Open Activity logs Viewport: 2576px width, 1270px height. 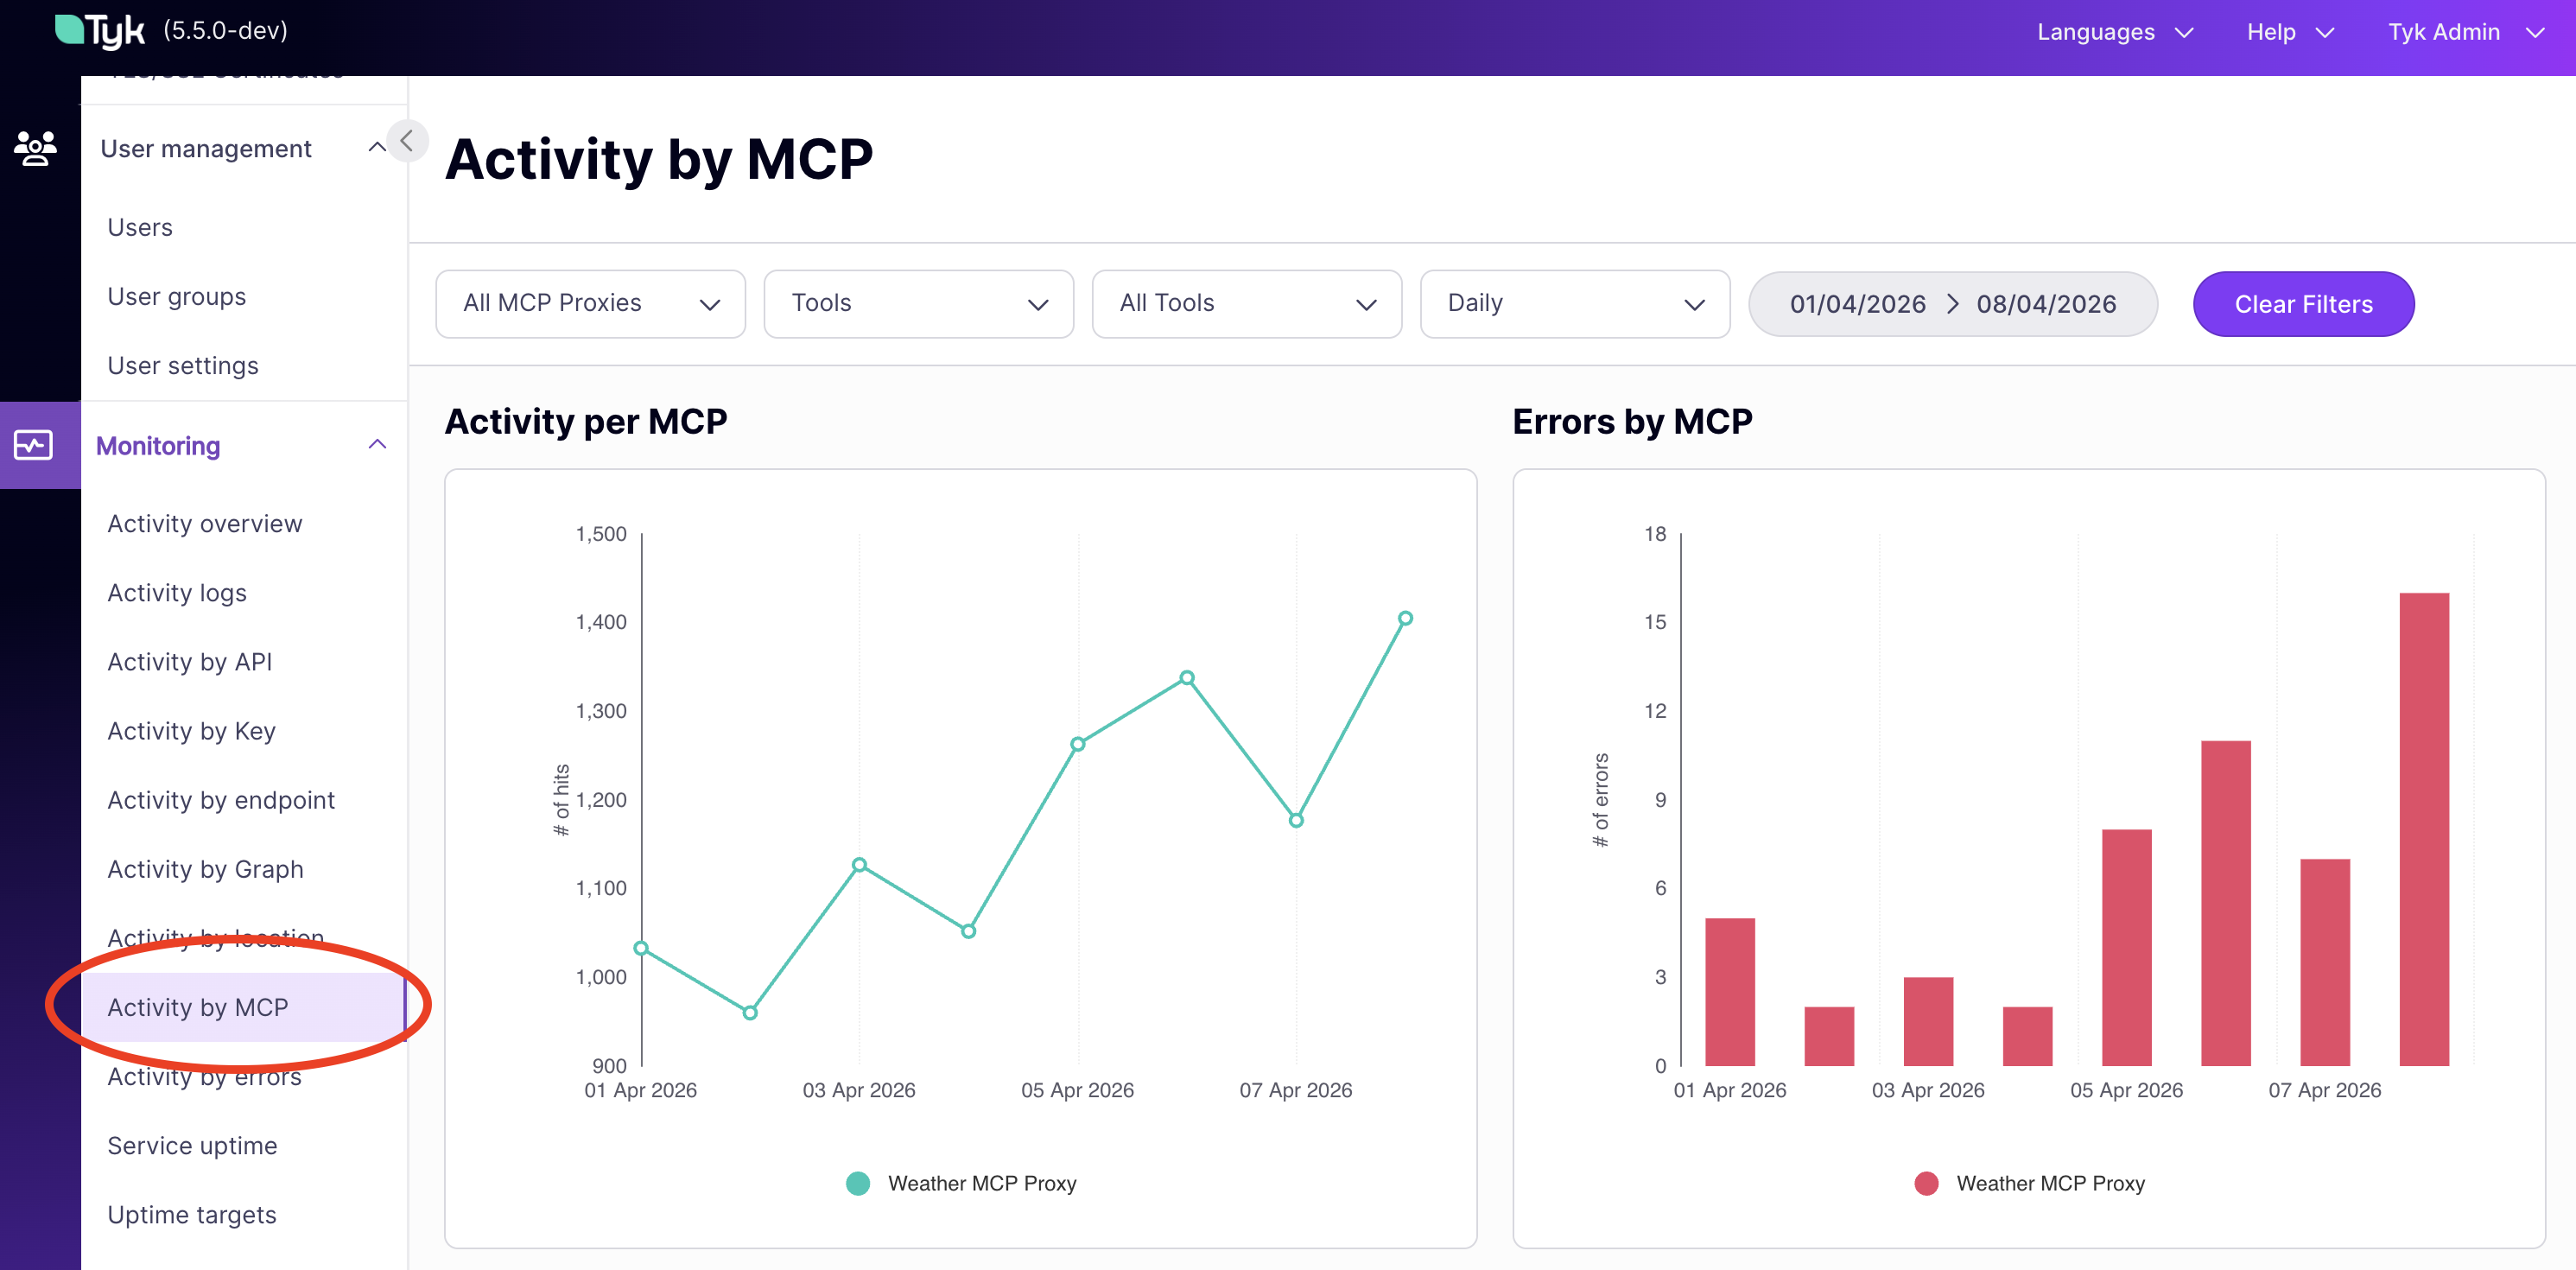click(x=177, y=593)
